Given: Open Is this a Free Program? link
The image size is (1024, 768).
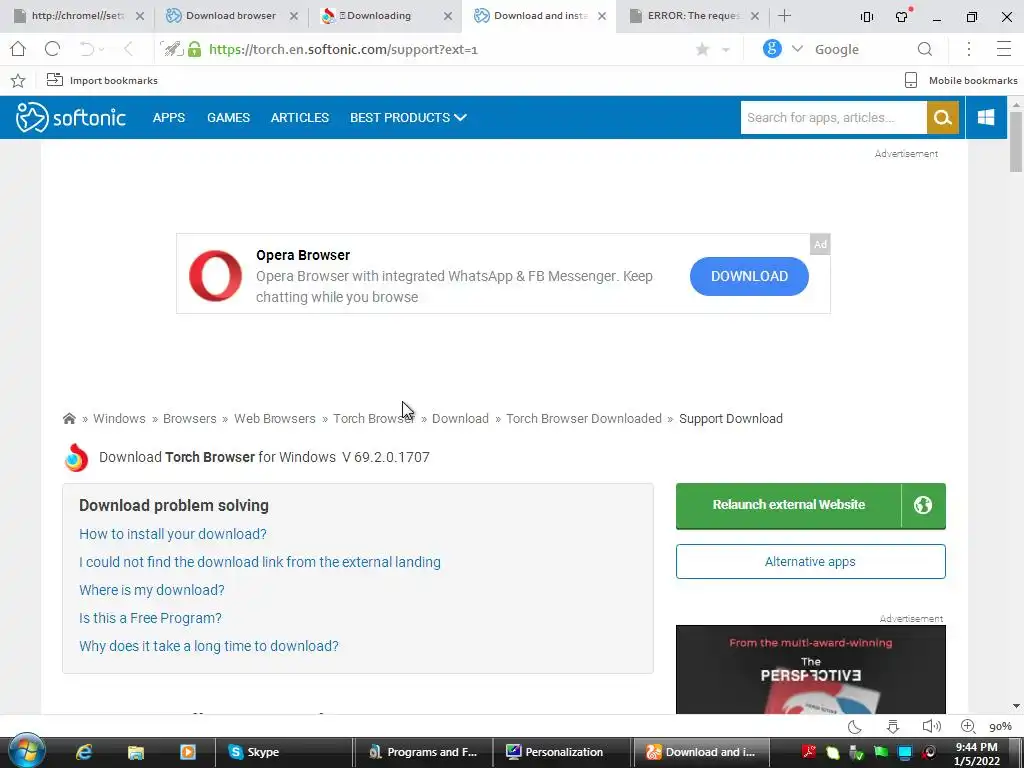Looking at the screenshot, I should click(150, 618).
